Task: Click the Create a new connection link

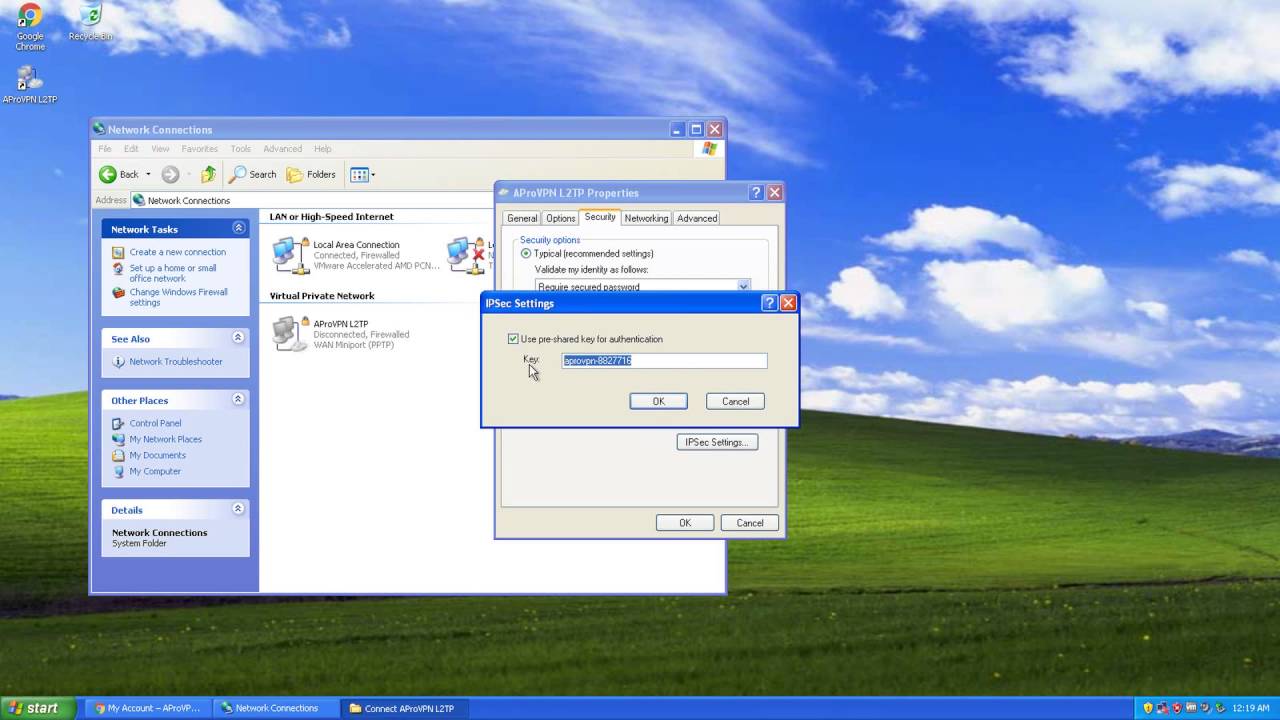Action: pyautogui.click(x=177, y=252)
